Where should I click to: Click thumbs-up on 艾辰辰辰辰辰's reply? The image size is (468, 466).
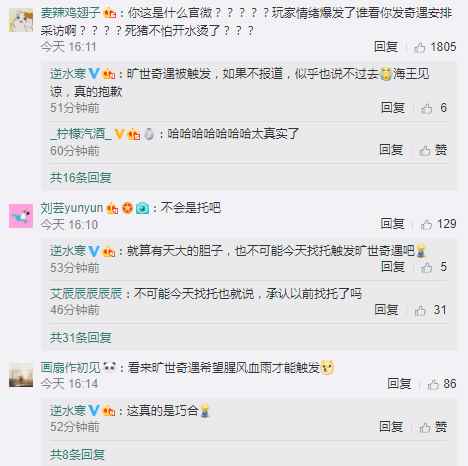tap(430, 310)
